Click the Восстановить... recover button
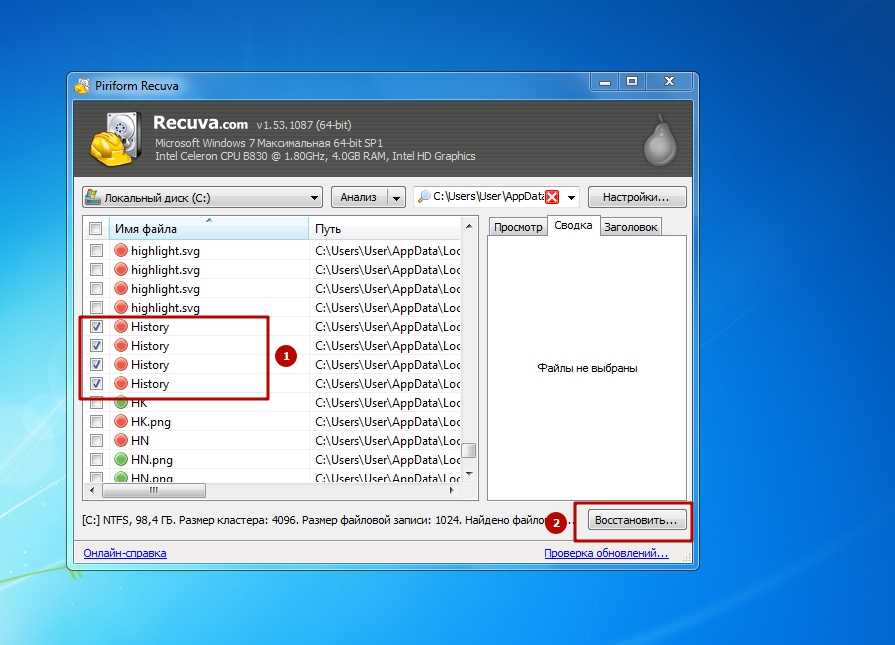Viewport: 895px width, 645px height. tap(636, 520)
